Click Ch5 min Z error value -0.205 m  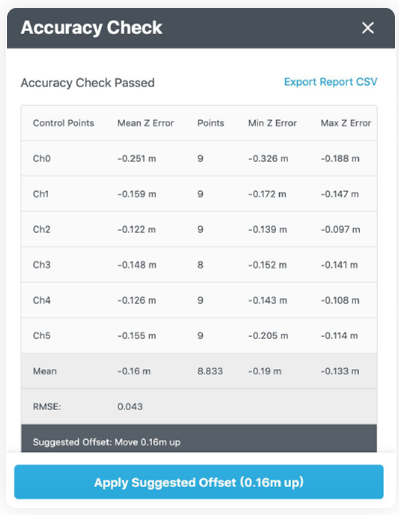[x=268, y=336]
